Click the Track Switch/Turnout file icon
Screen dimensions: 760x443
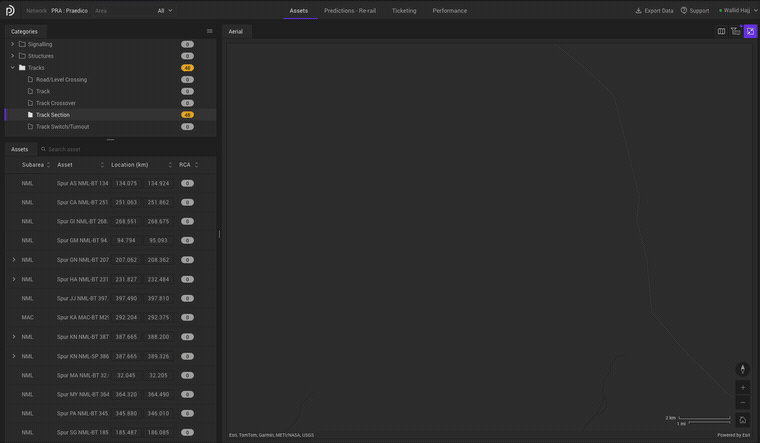point(31,127)
